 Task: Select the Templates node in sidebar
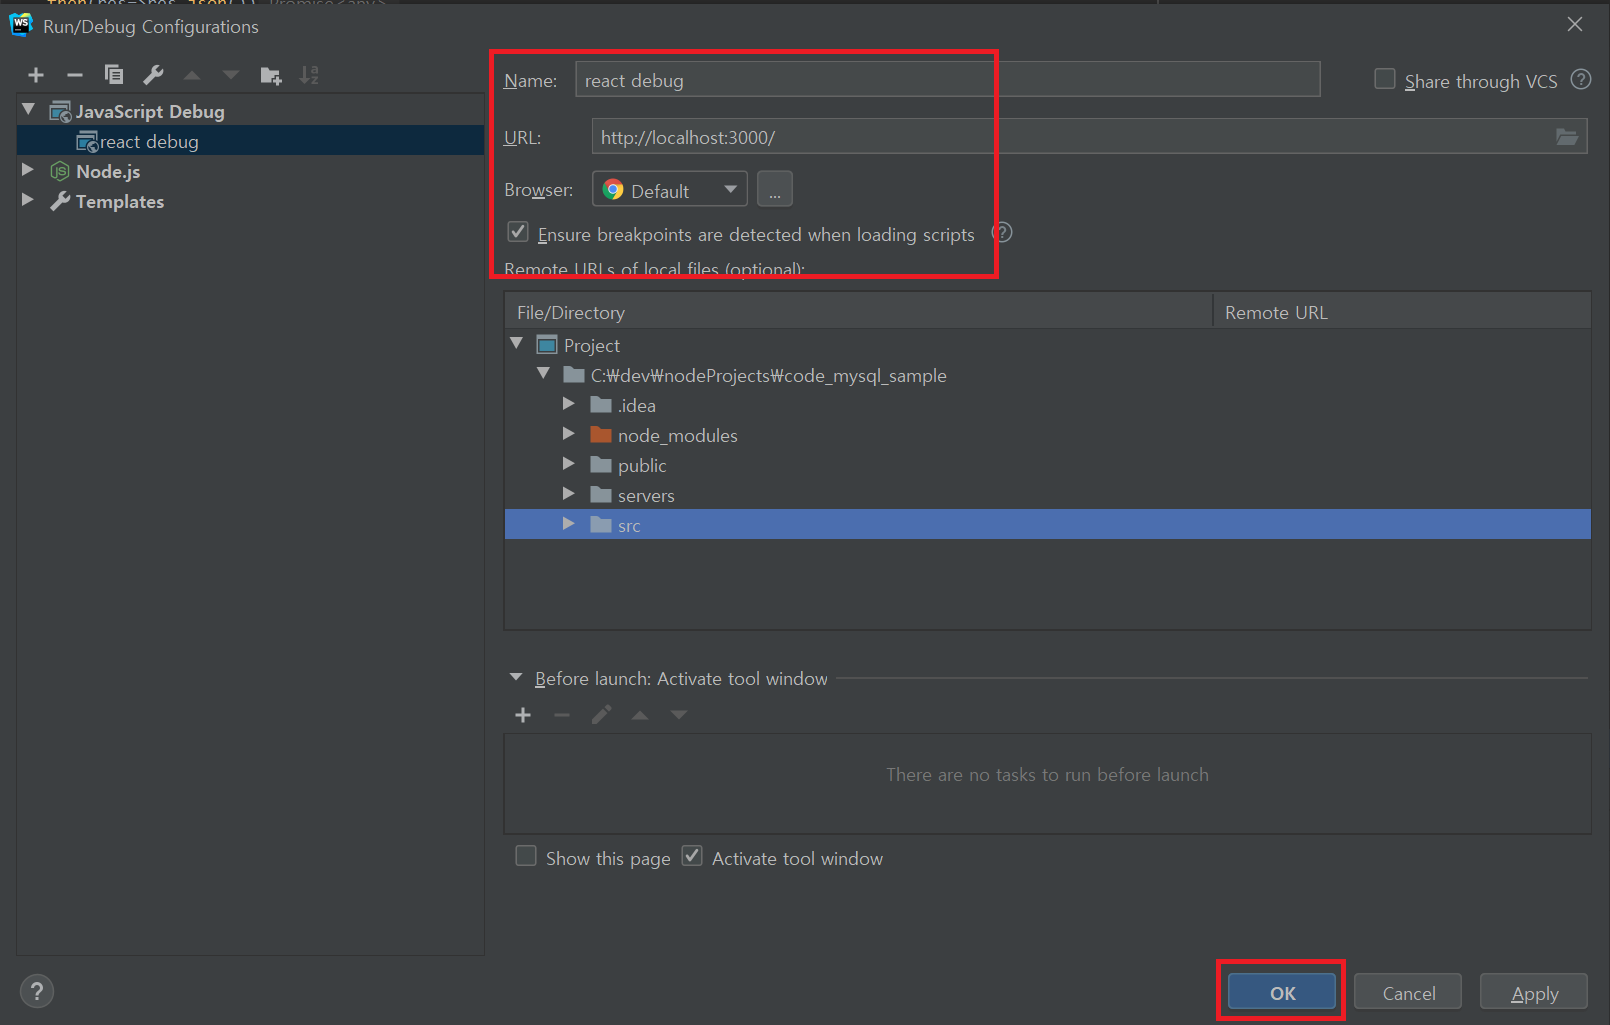coord(119,201)
